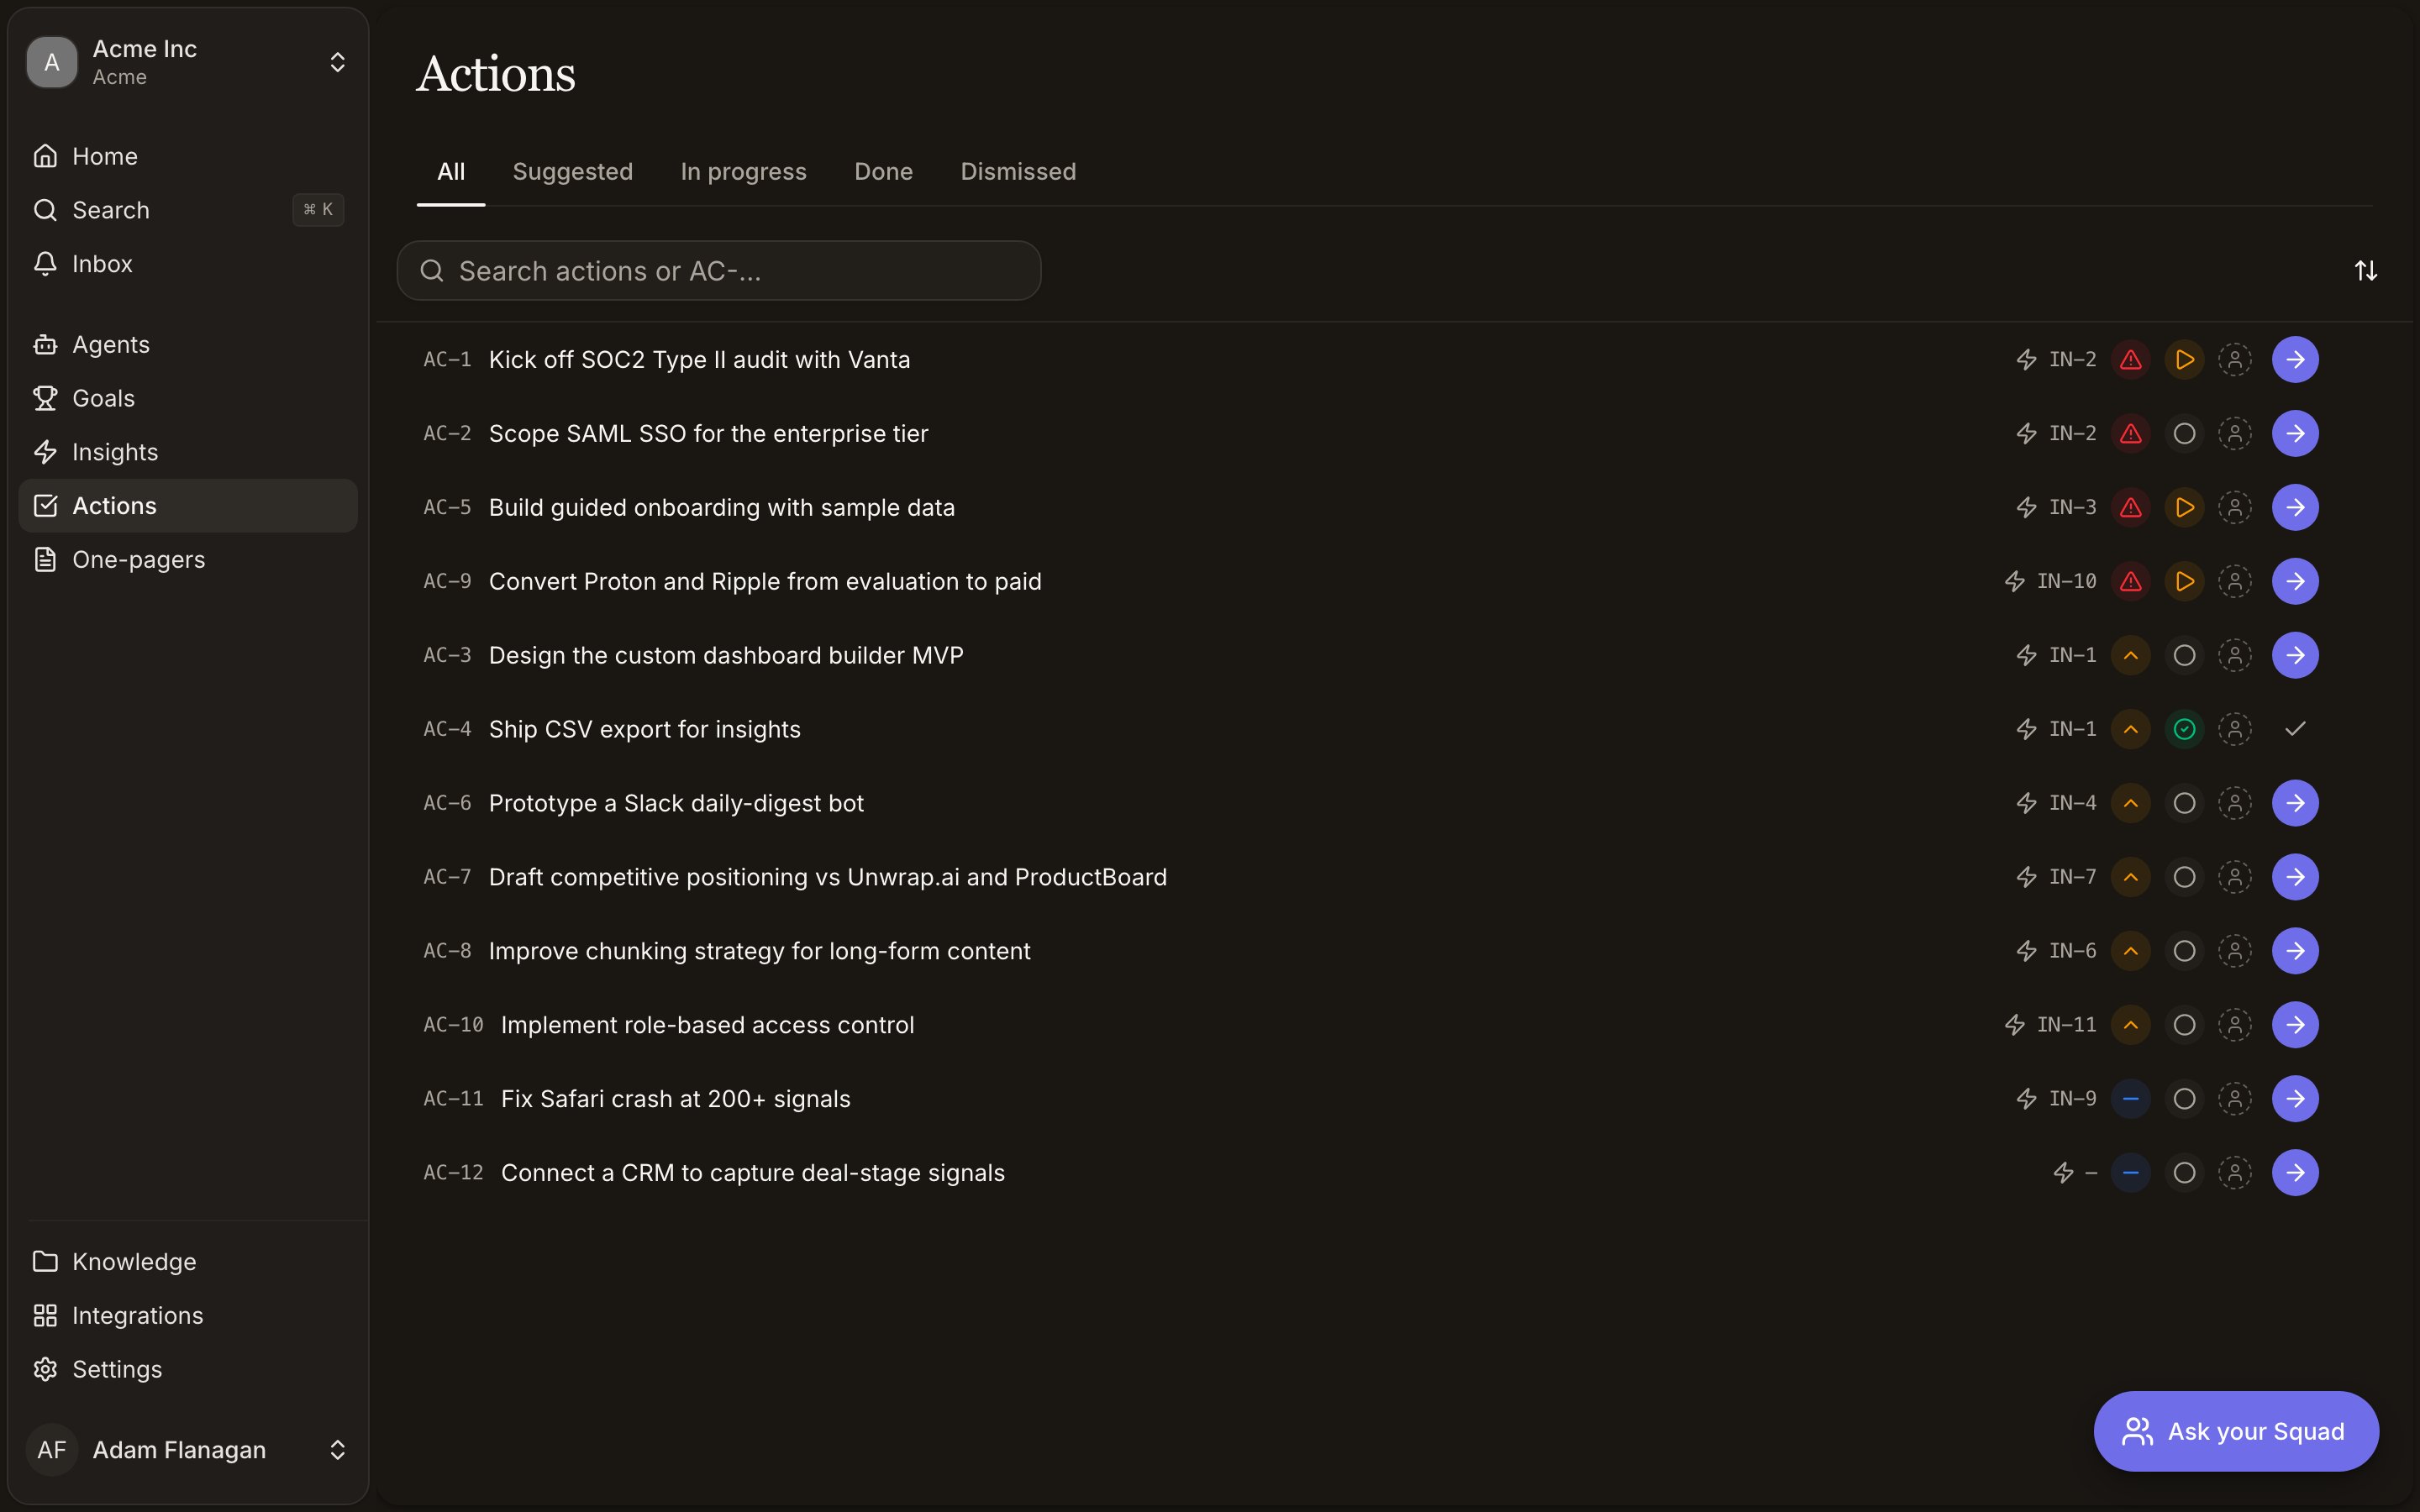Open the orange high priority selector on AC-10

(x=2131, y=1025)
